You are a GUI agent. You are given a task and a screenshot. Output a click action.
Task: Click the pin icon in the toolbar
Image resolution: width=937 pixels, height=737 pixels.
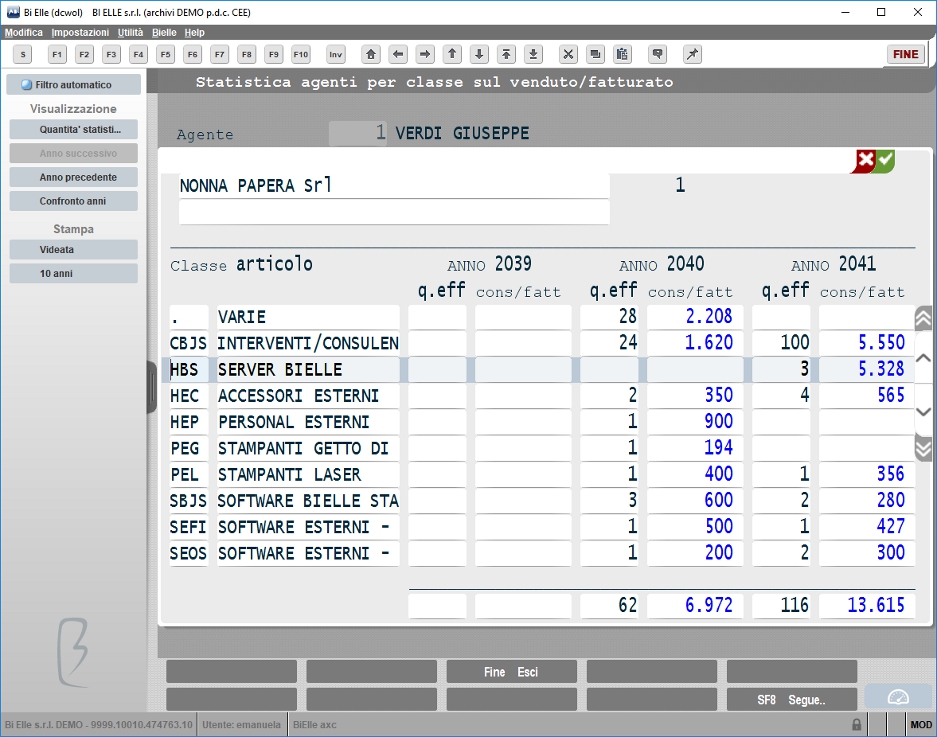[692, 54]
